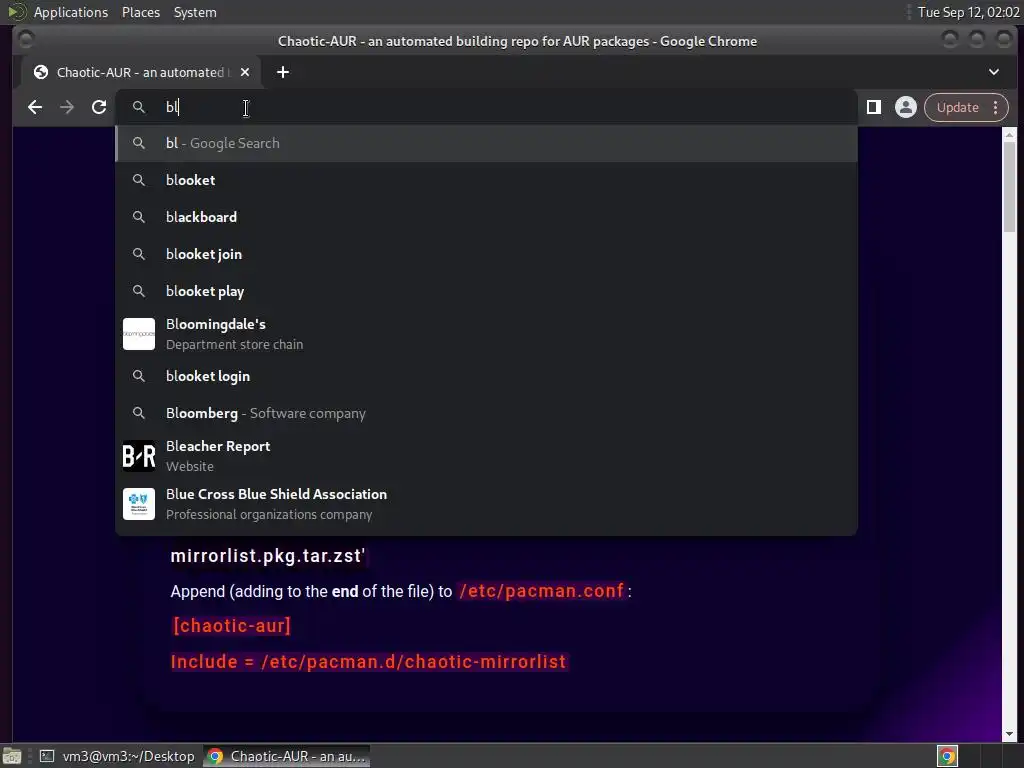Select the 'blooket play' suggestion

(x=487, y=291)
